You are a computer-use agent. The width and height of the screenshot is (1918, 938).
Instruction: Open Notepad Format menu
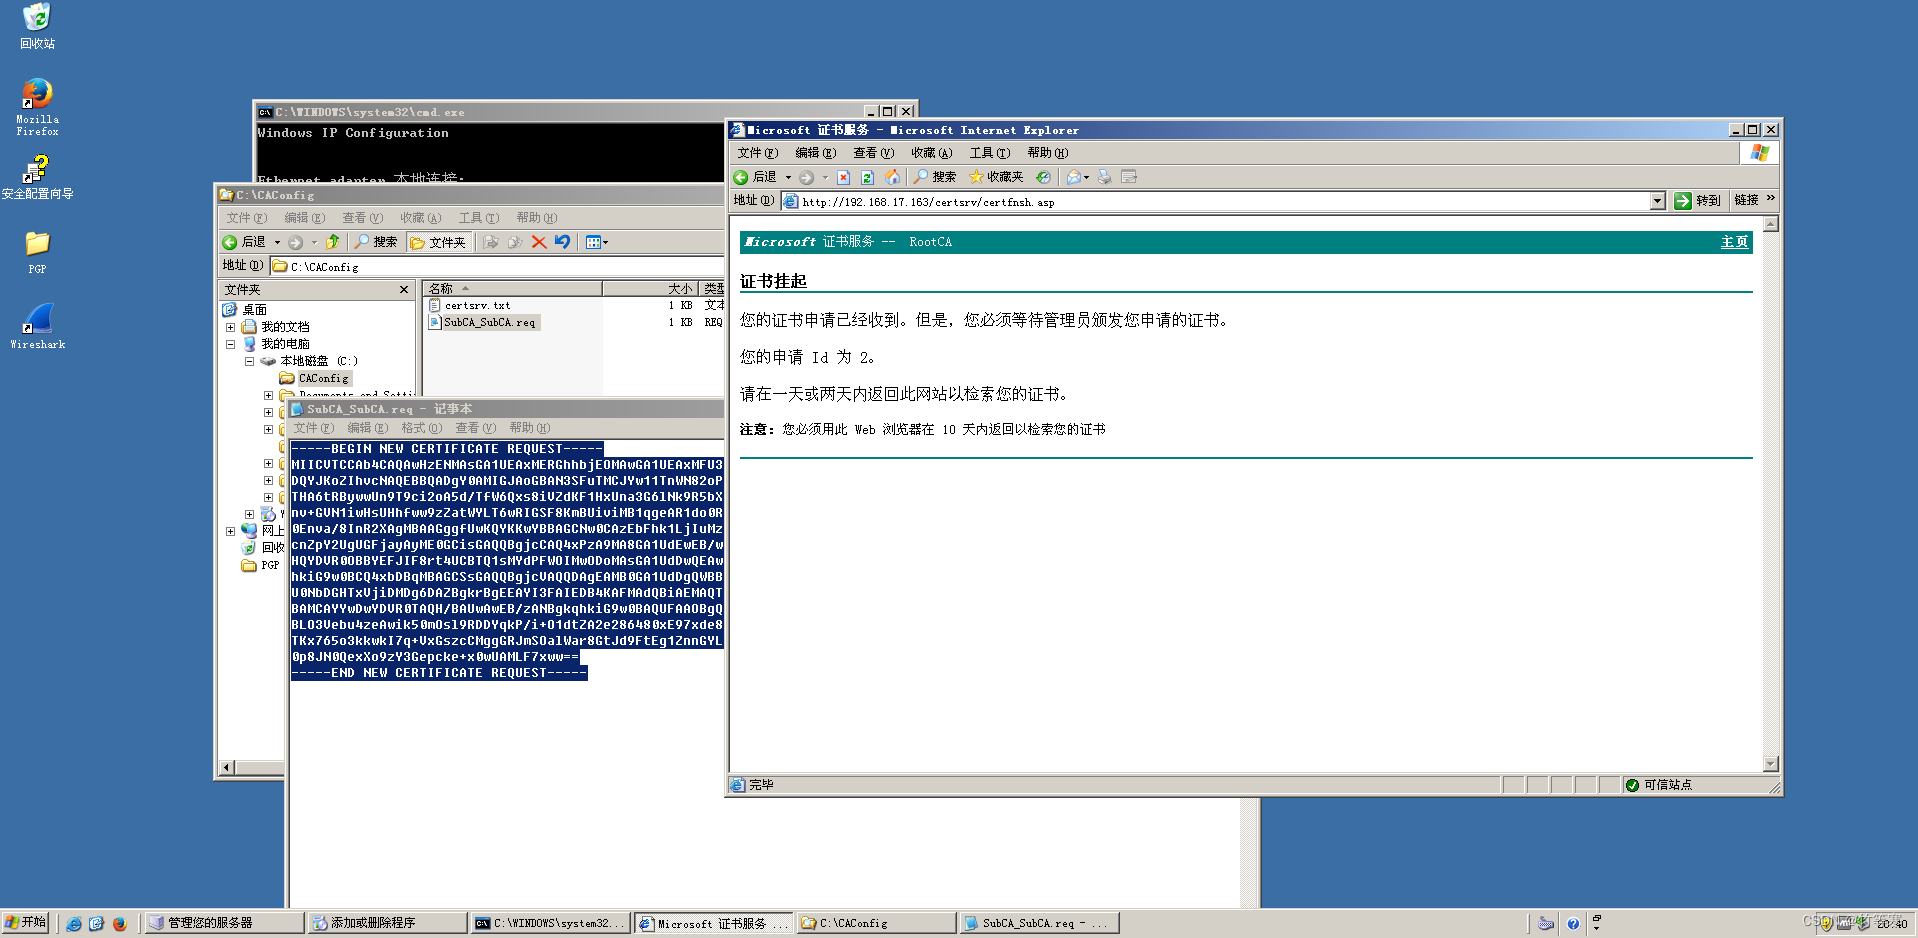coord(421,428)
